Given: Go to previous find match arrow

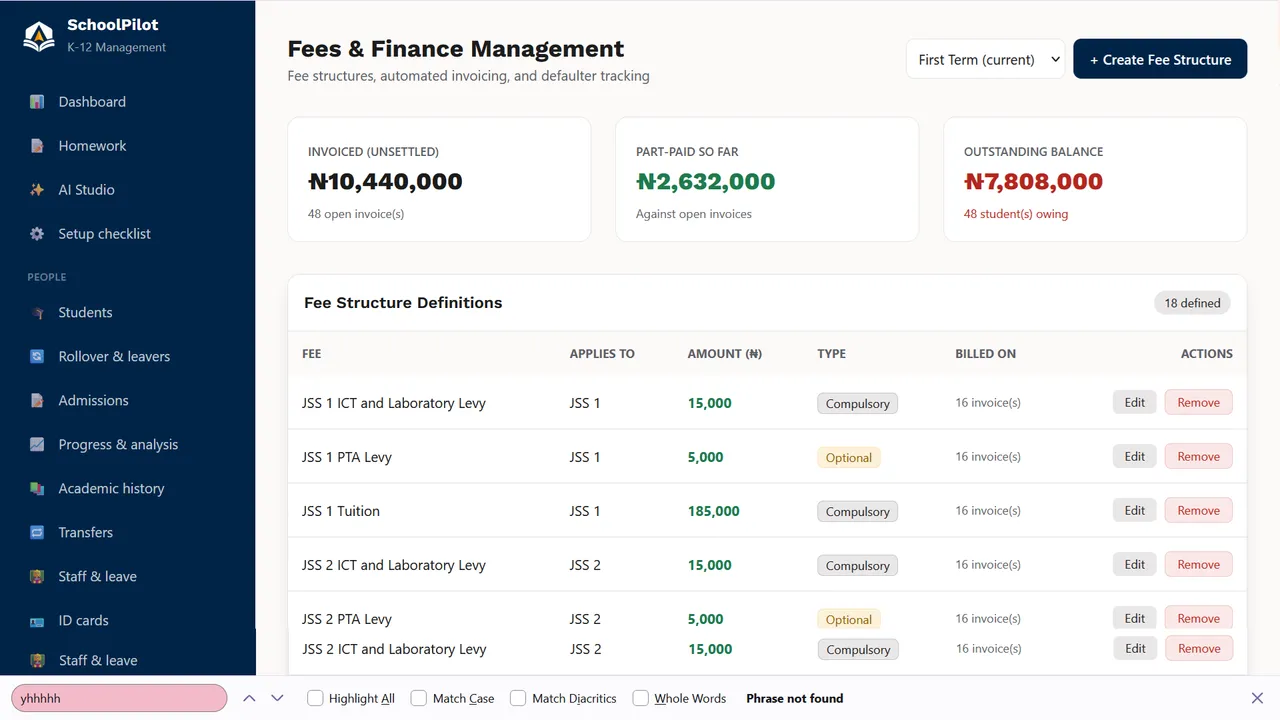Looking at the screenshot, I should point(250,698).
